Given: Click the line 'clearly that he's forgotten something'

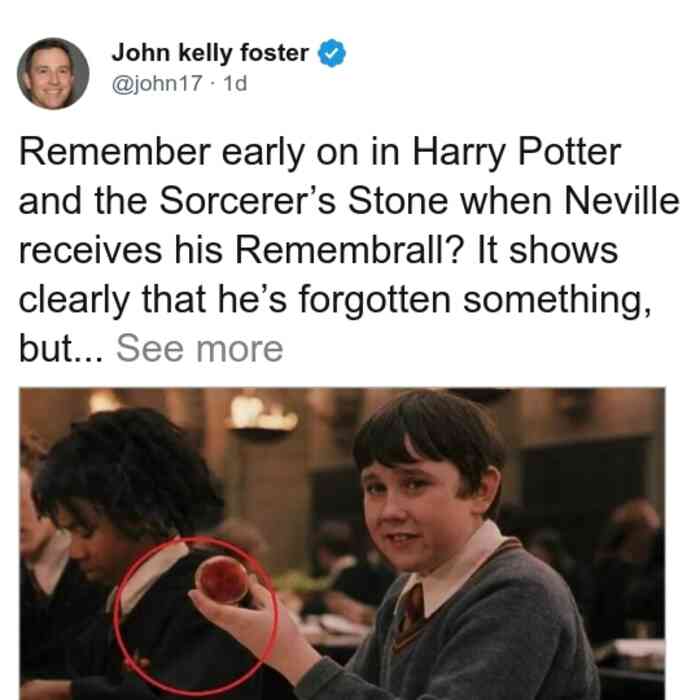Looking at the screenshot, I should tap(335, 300).
